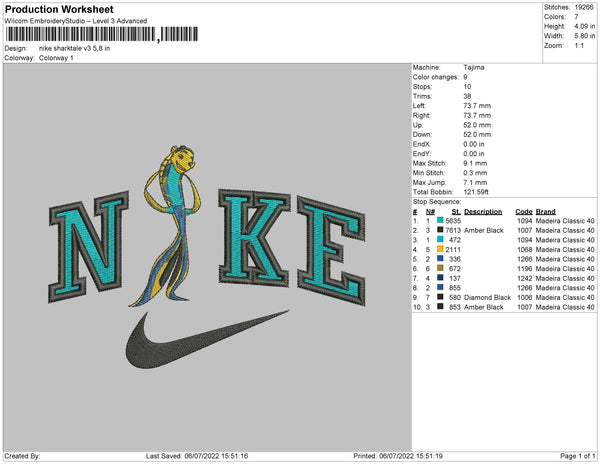The image size is (600, 464).
Task: Pick the navy swatch beside 137 stitches
Action: click(440, 278)
